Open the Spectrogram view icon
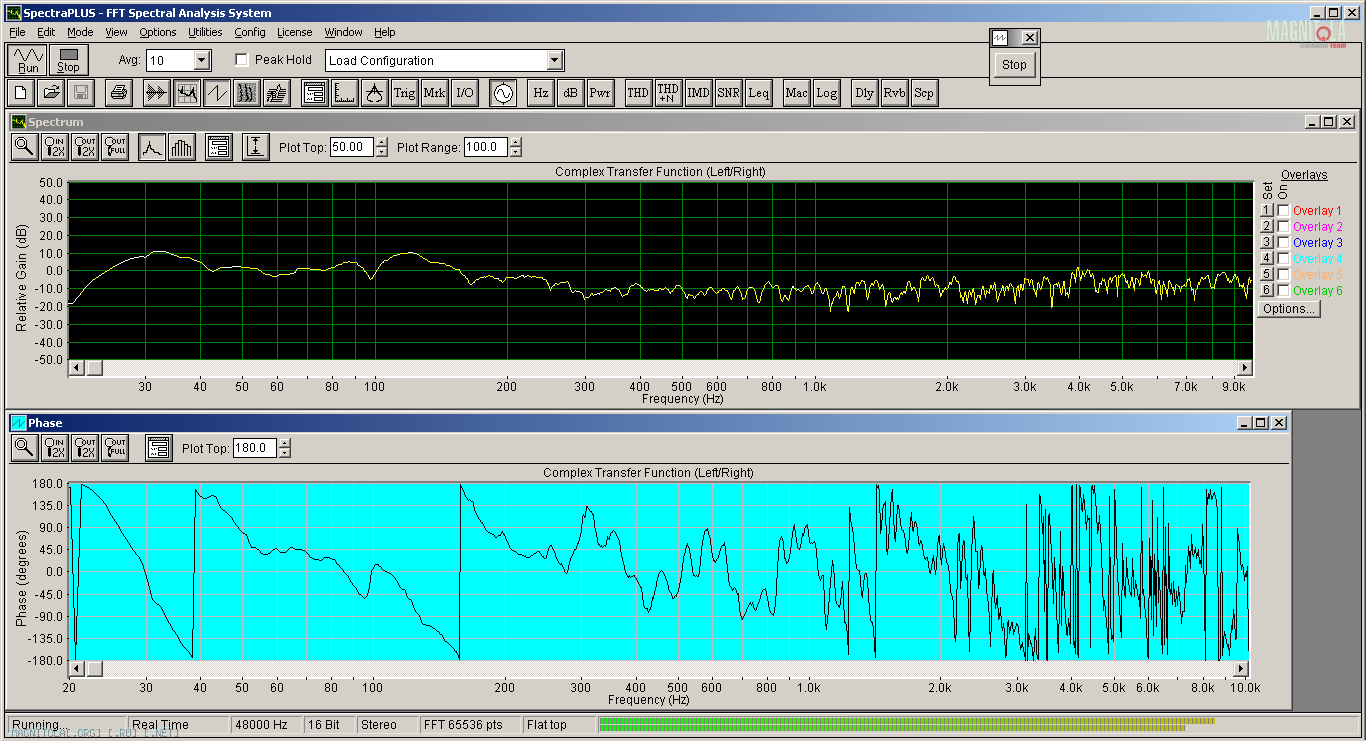Screen dimensions: 1366x742 pyautogui.click(x=246, y=93)
